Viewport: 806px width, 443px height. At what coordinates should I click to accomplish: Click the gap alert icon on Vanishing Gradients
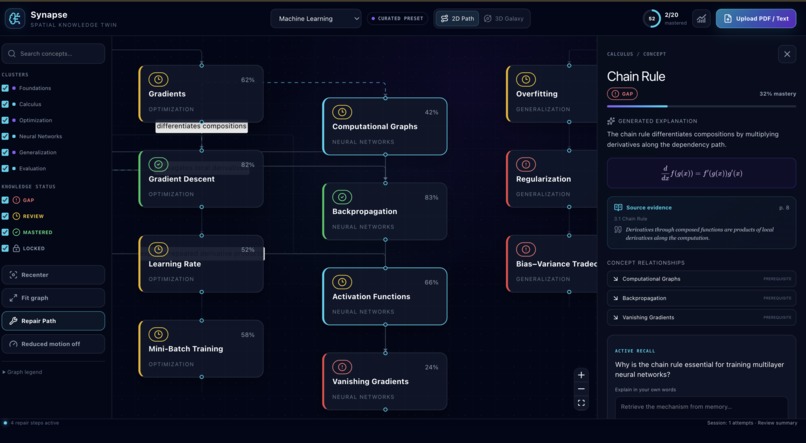(342, 367)
